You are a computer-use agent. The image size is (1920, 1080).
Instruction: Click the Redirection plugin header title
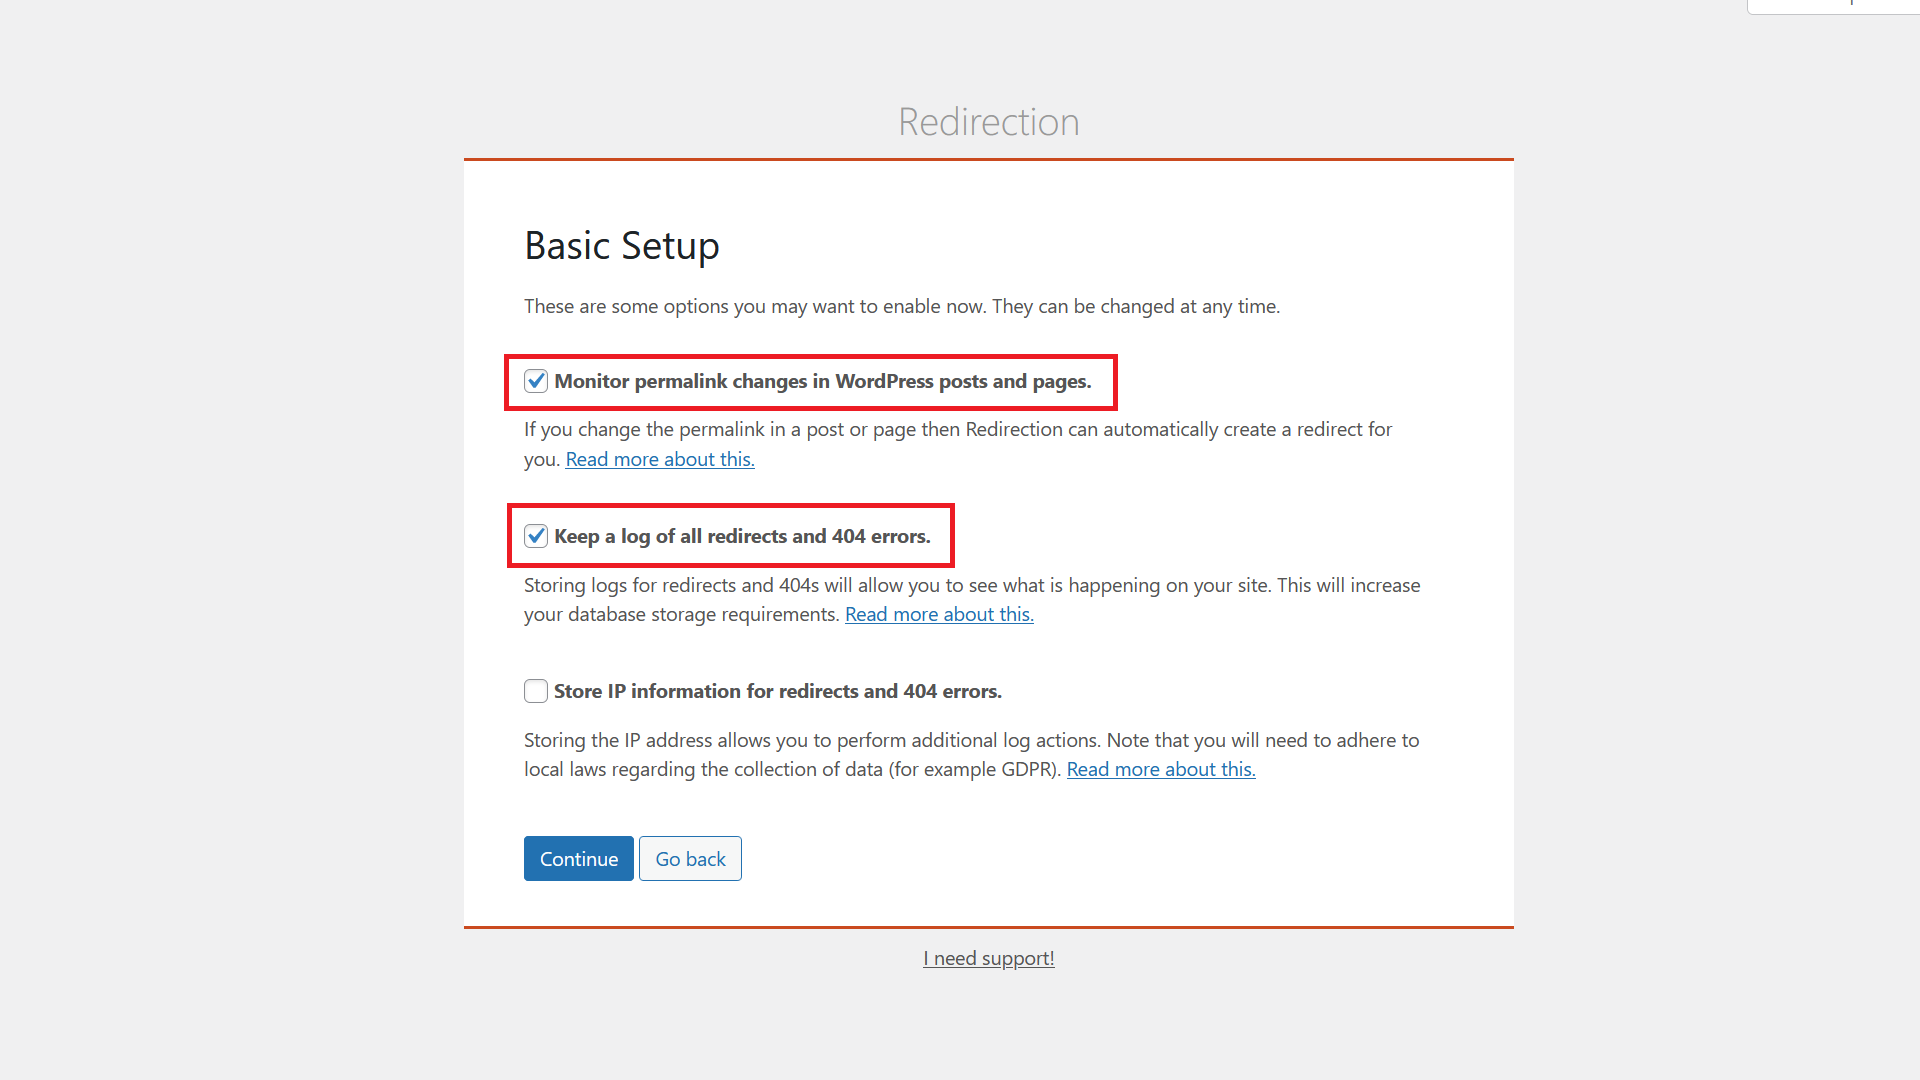pos(989,121)
